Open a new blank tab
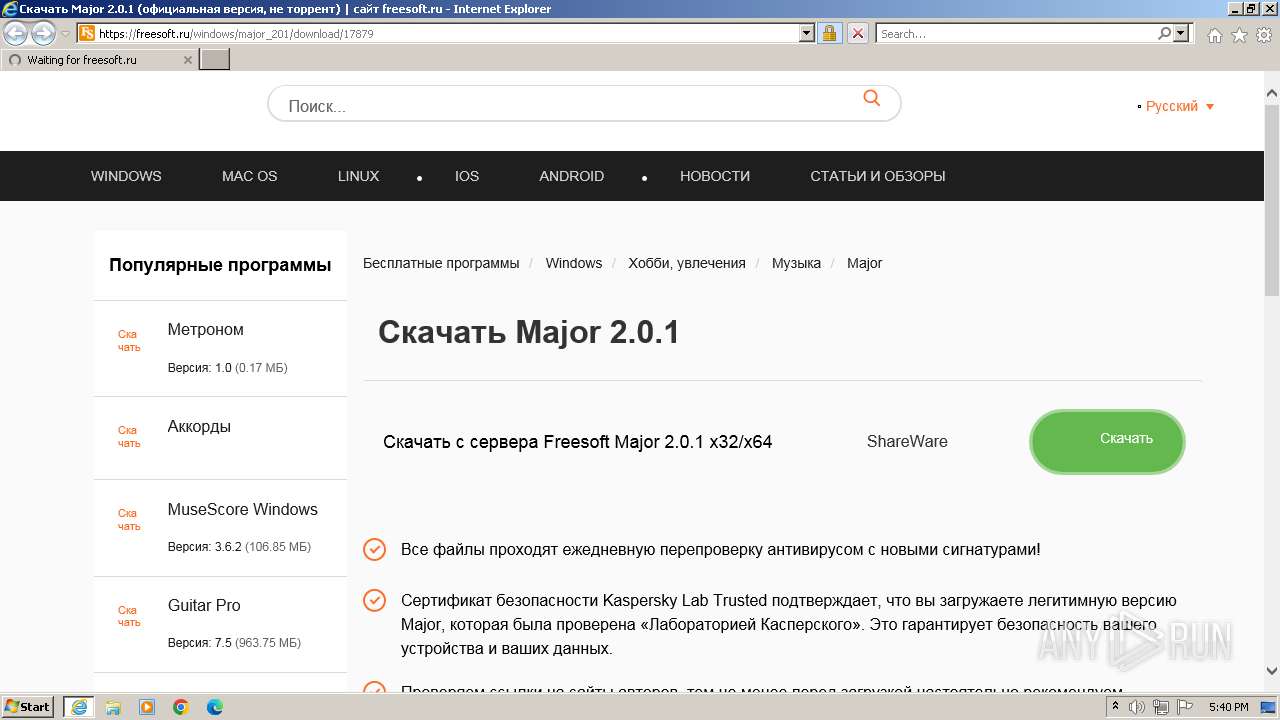1280x720 pixels. 215,60
